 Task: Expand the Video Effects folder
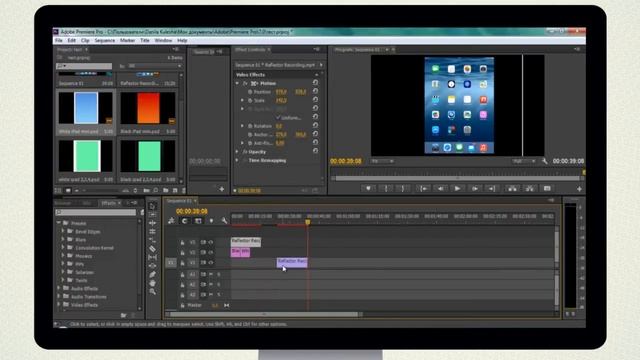click(59, 305)
